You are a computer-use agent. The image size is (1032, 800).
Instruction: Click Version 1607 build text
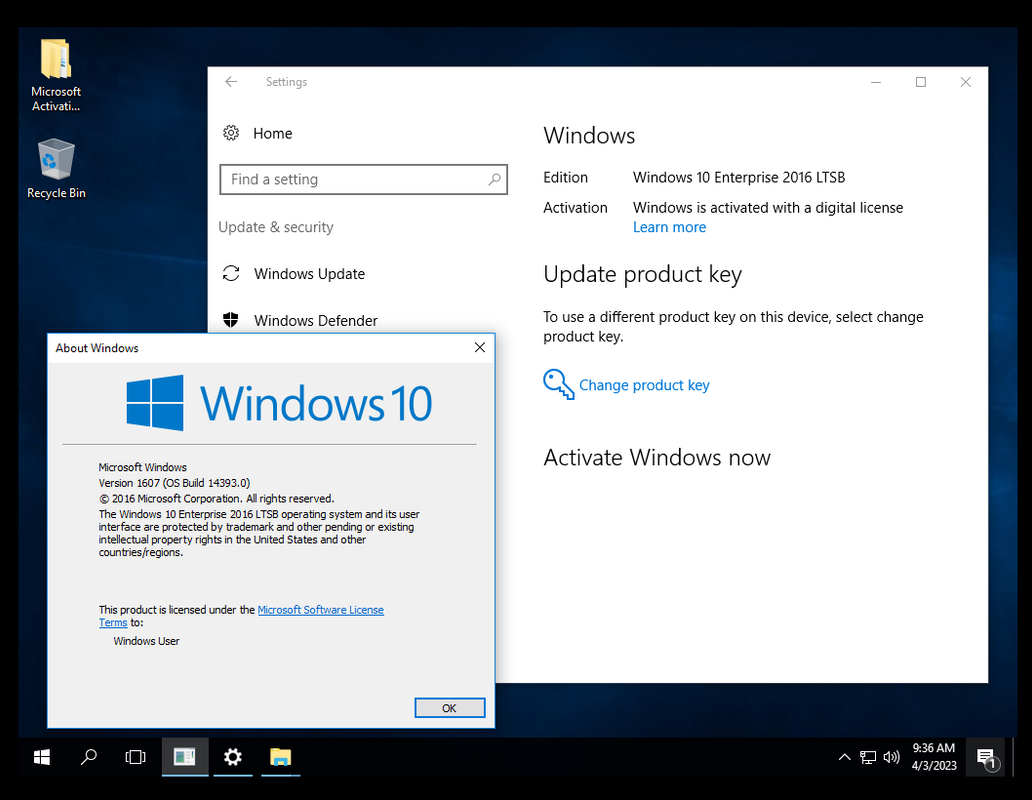pyautogui.click(x=174, y=483)
